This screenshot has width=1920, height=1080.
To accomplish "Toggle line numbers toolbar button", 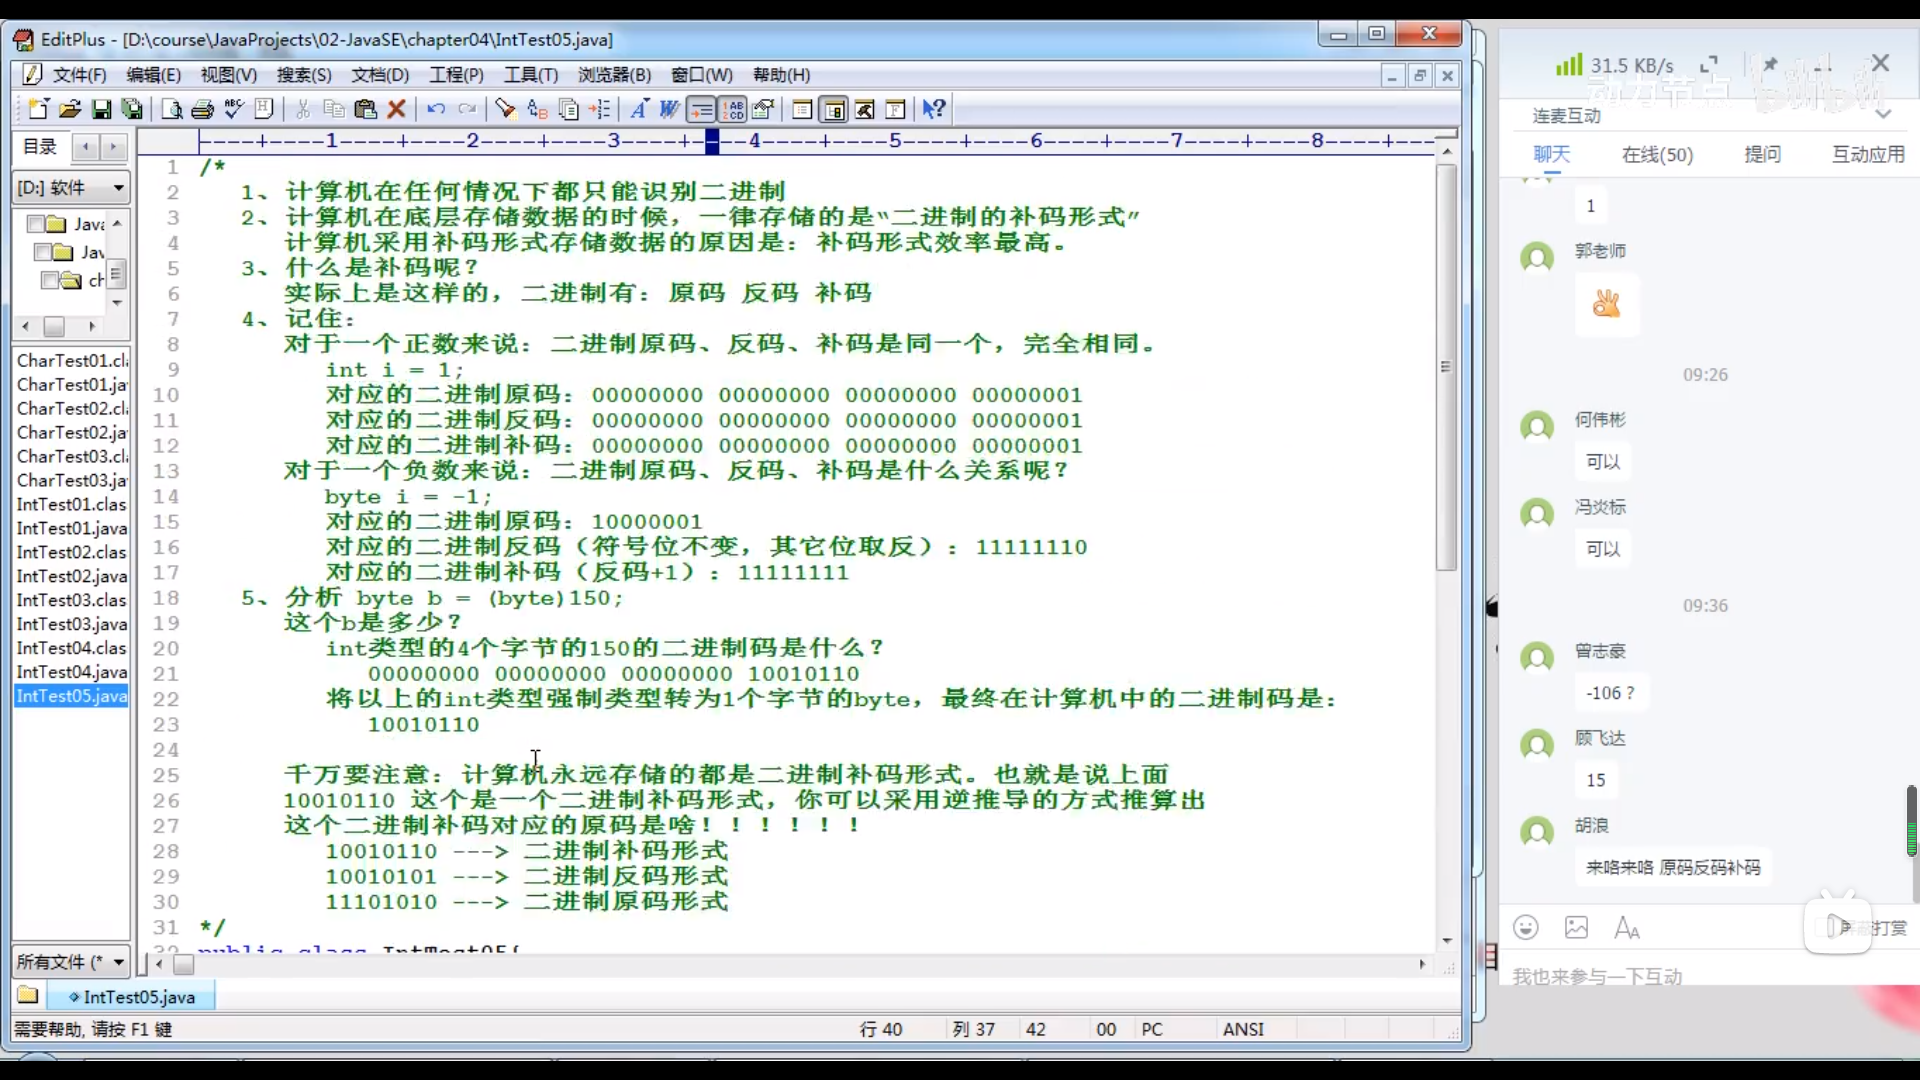I will pyautogui.click(x=733, y=109).
